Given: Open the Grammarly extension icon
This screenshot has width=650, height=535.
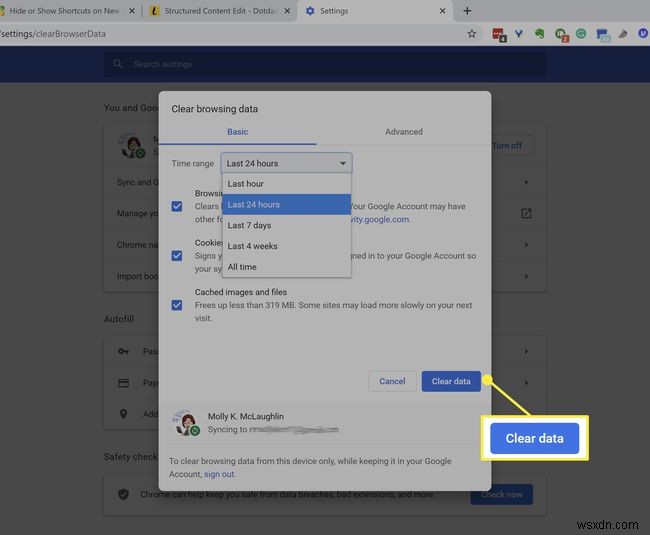Looking at the screenshot, I should (581, 34).
